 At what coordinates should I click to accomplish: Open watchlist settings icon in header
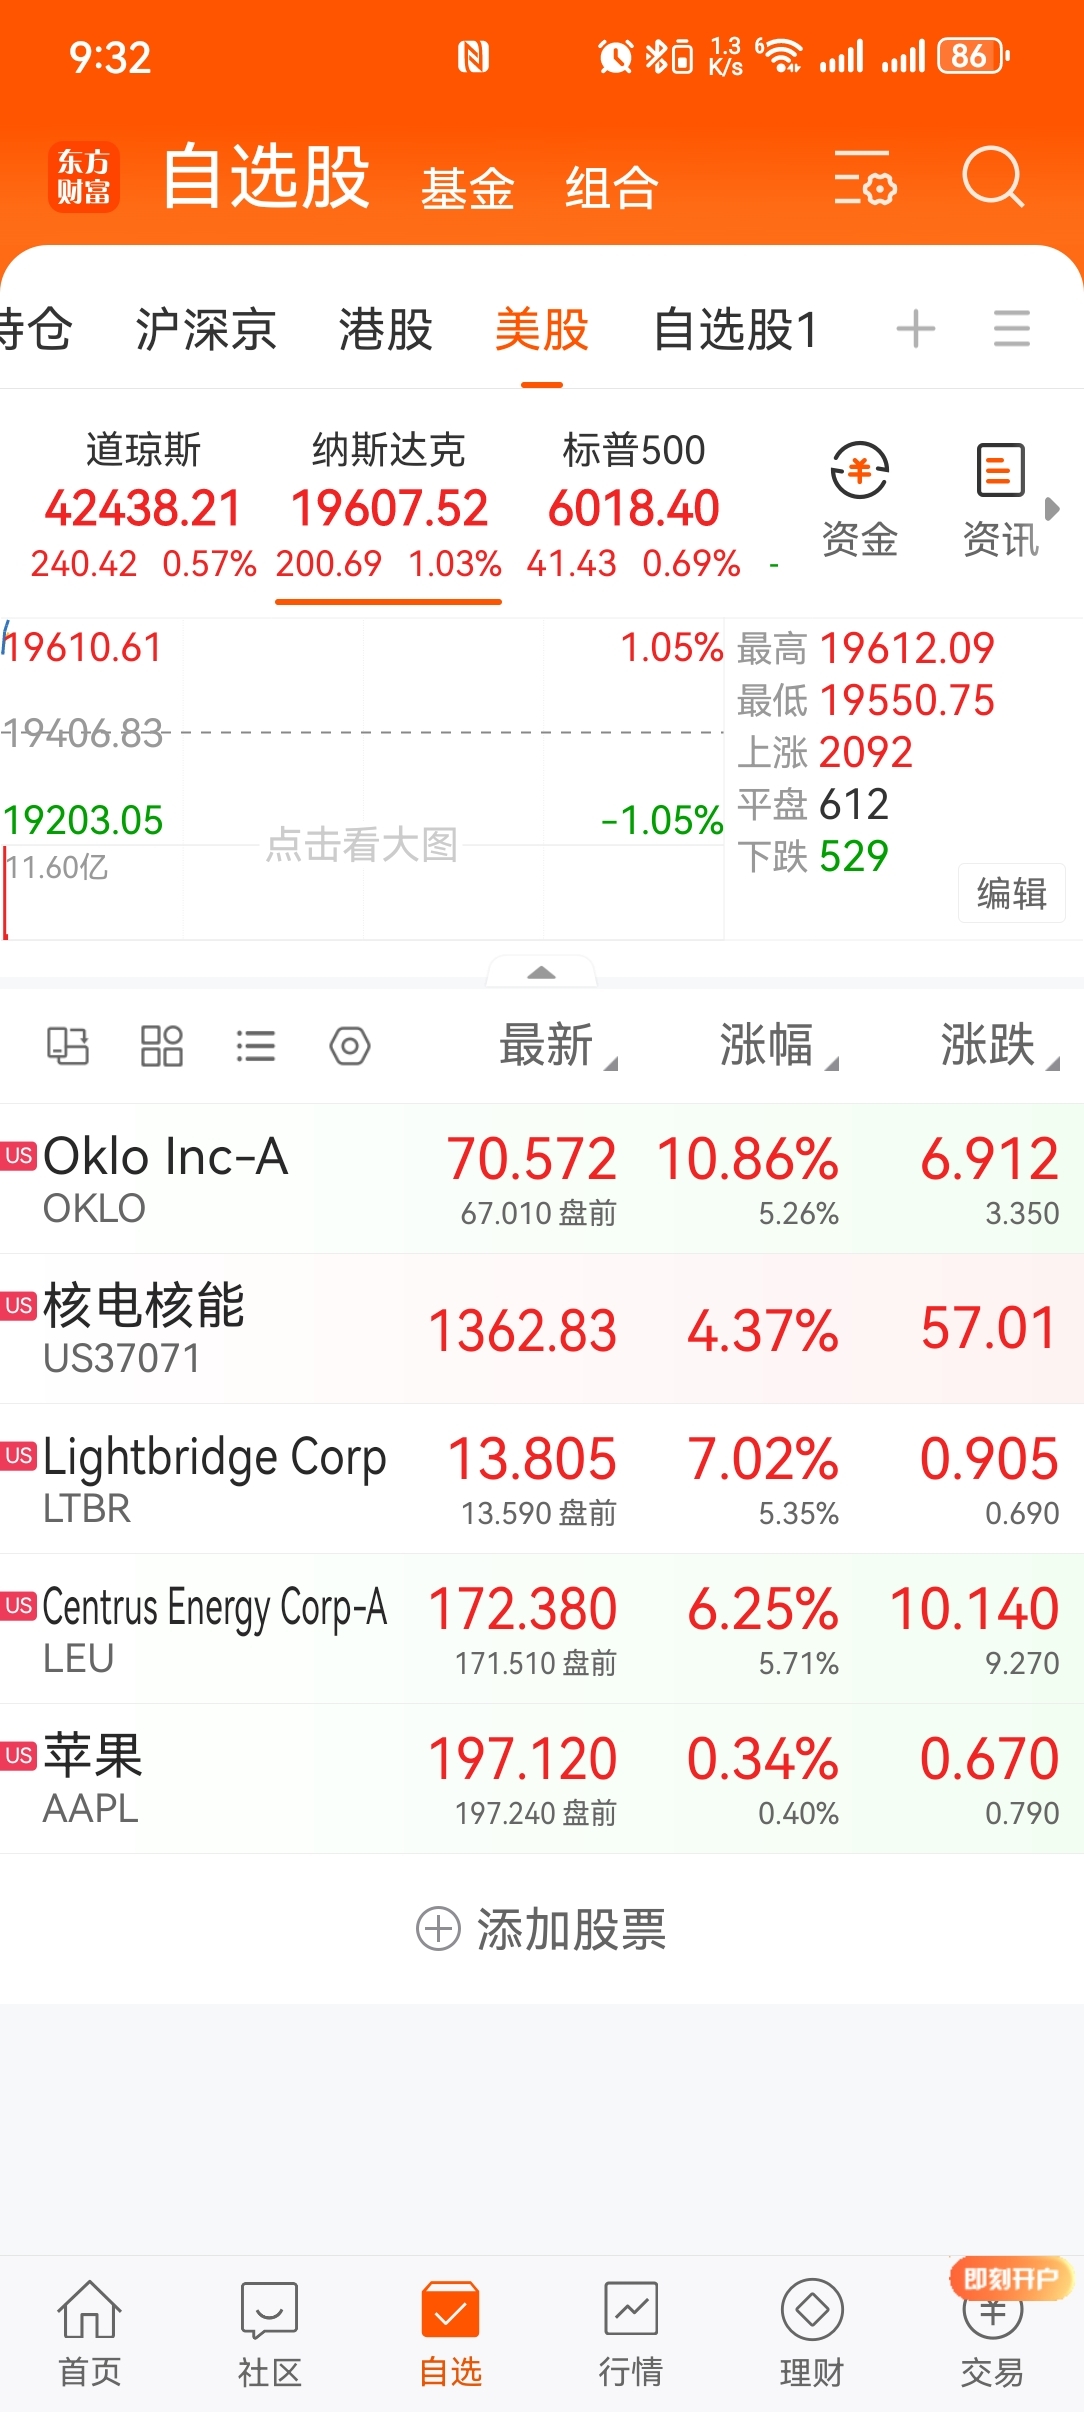864,178
